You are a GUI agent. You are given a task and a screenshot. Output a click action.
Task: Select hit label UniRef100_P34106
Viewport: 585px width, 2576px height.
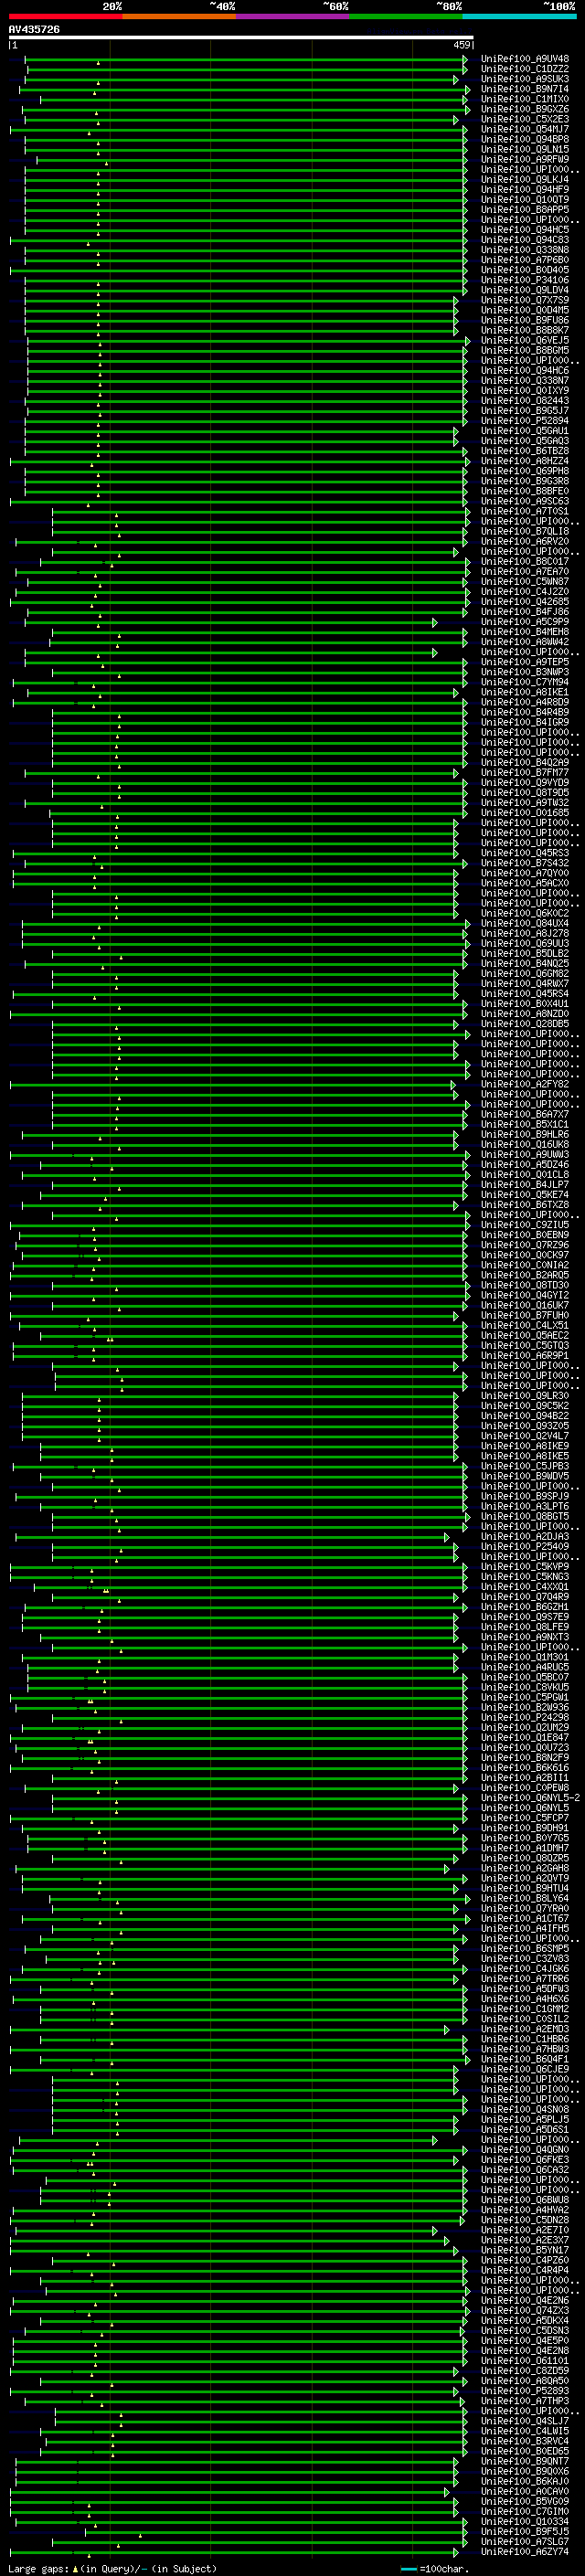pos(525,280)
